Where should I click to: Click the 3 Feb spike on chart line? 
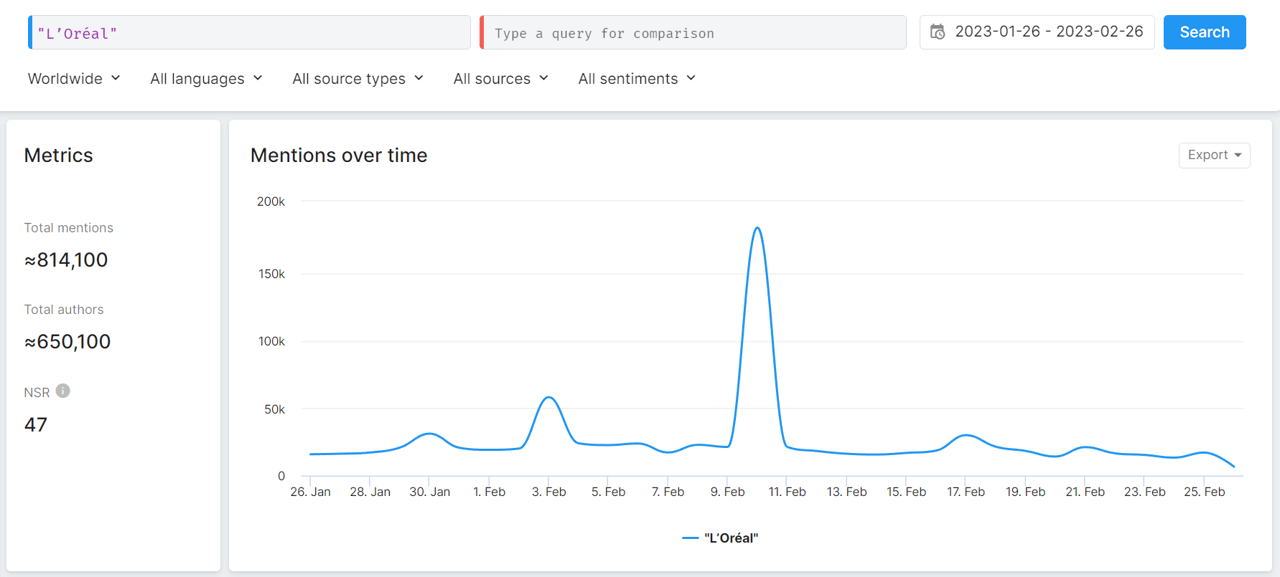click(548, 398)
